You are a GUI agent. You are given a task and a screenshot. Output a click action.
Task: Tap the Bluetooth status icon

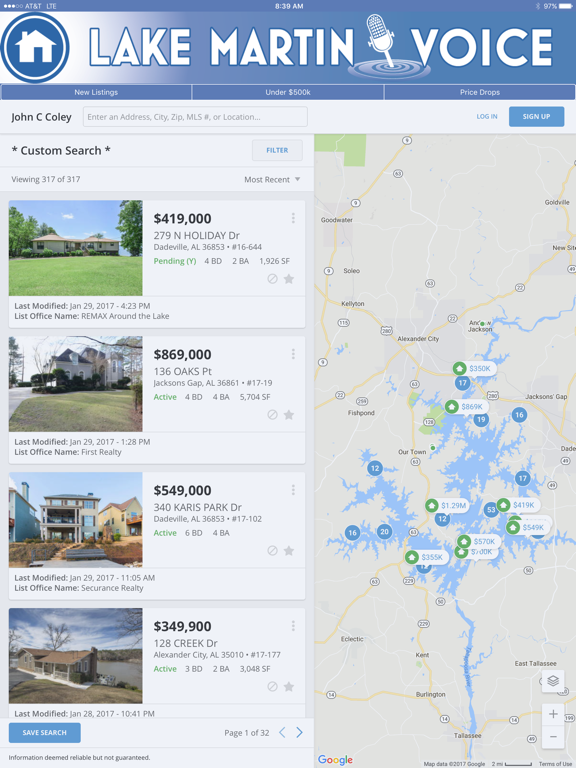click(x=537, y=6)
